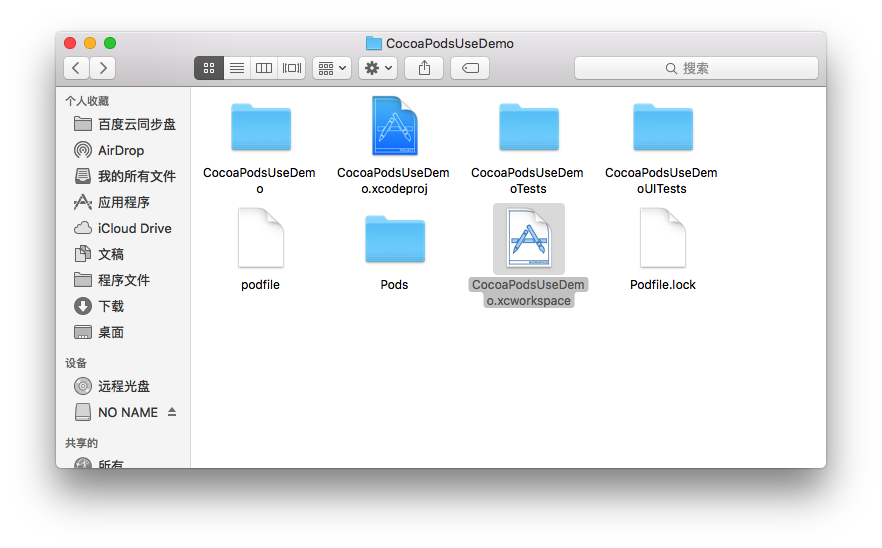This screenshot has width=882, height=548.
Task: Click the 共享的 sidebar section header
Action: [x=81, y=443]
